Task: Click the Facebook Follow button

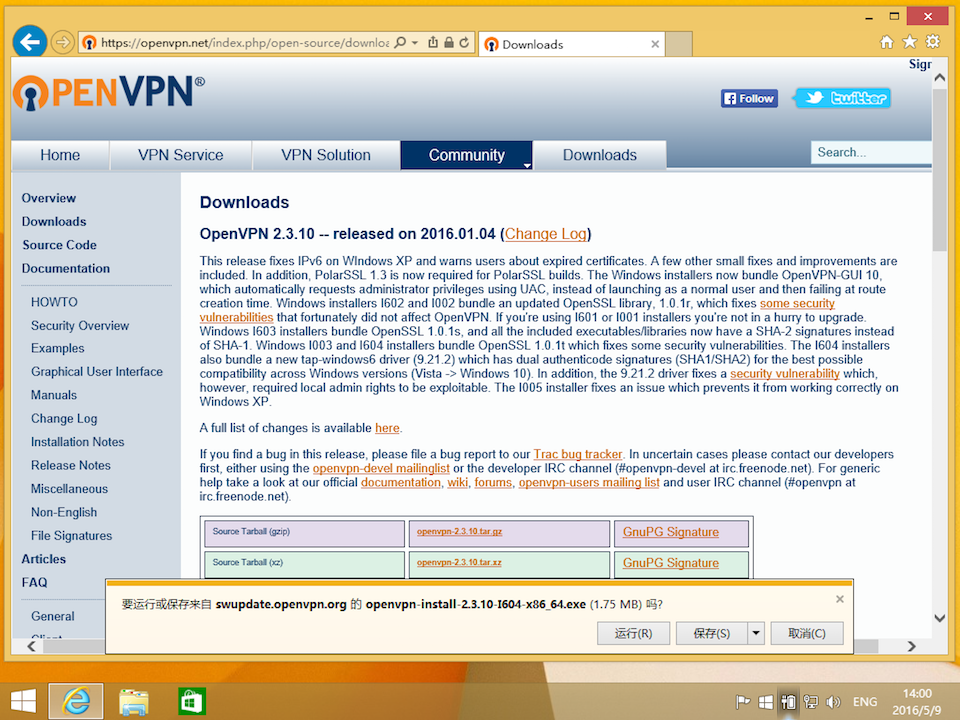Action: [x=749, y=99]
